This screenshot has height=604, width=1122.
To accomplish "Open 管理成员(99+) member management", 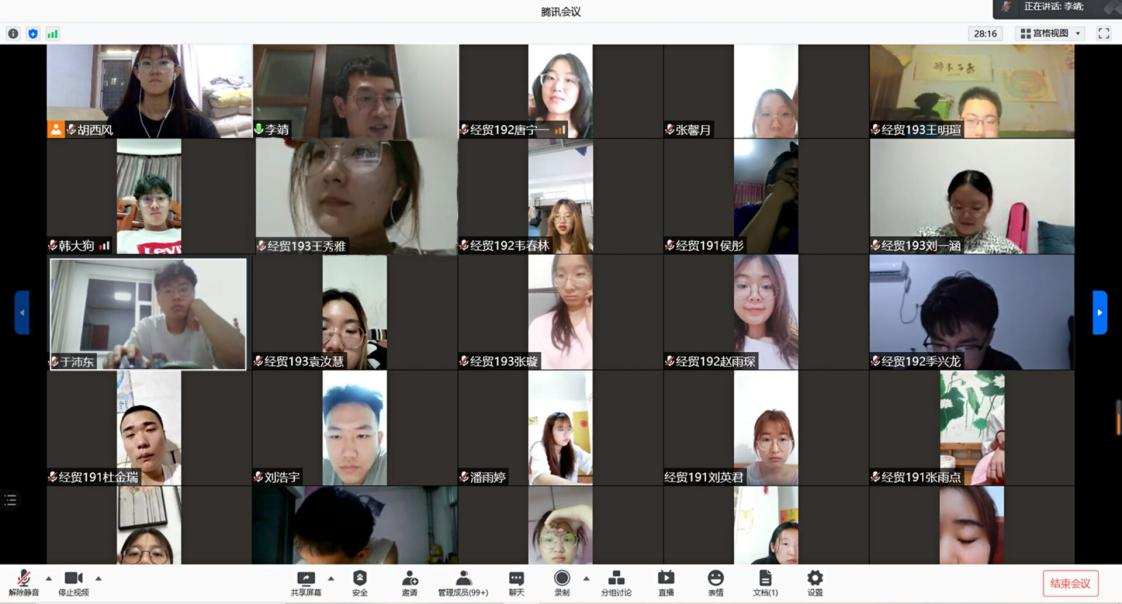I will (463, 583).
